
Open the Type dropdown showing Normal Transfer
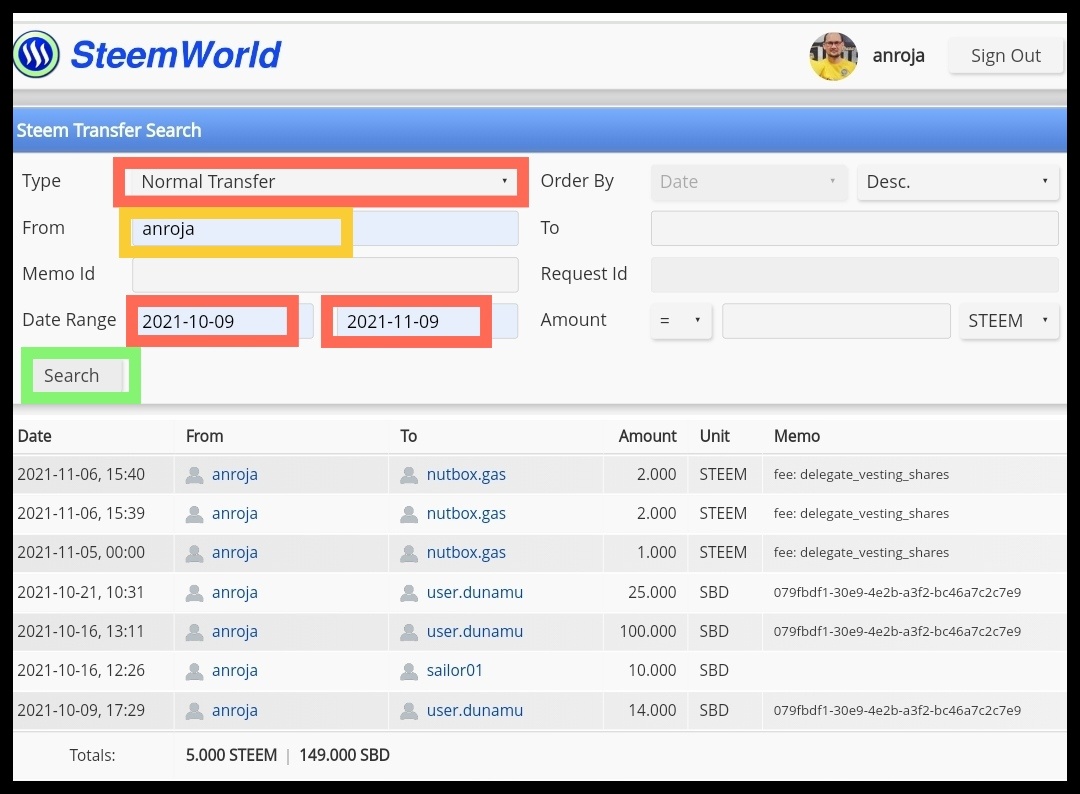pyautogui.click(x=324, y=182)
